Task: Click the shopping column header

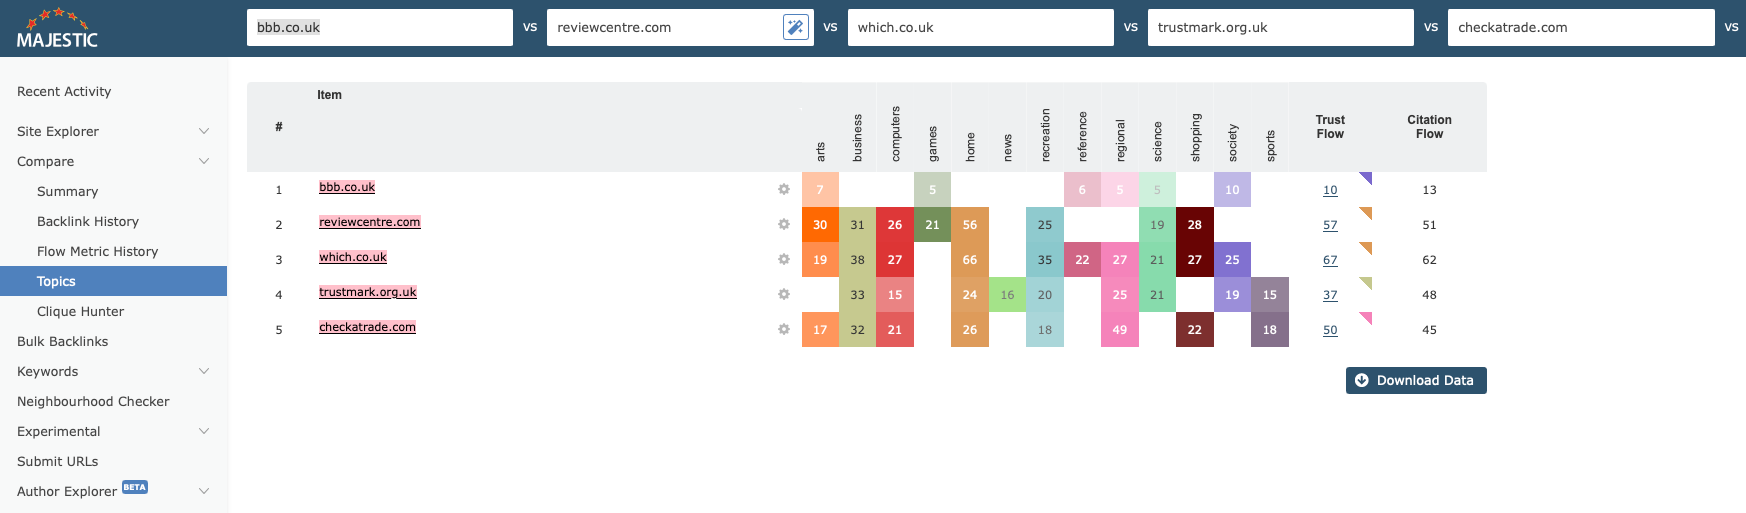Action: pos(1195,137)
